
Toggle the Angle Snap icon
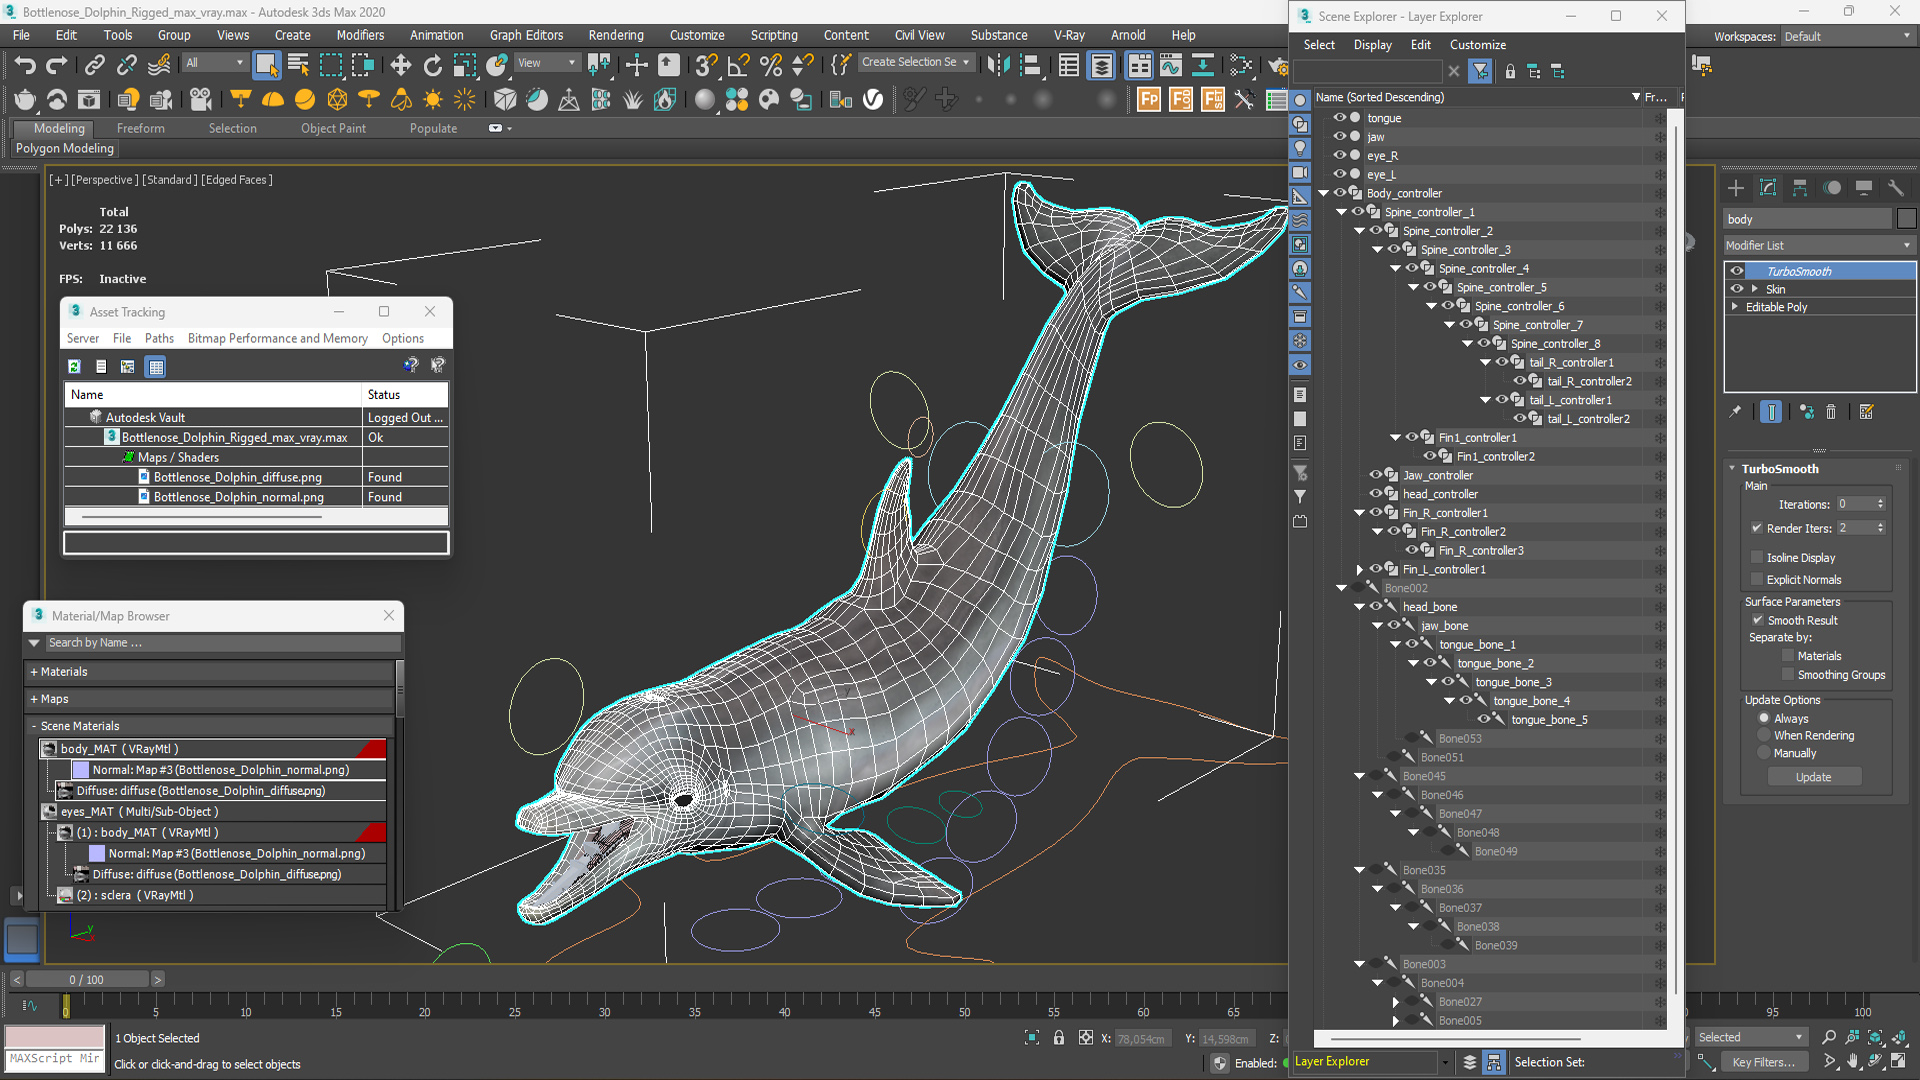tap(738, 66)
